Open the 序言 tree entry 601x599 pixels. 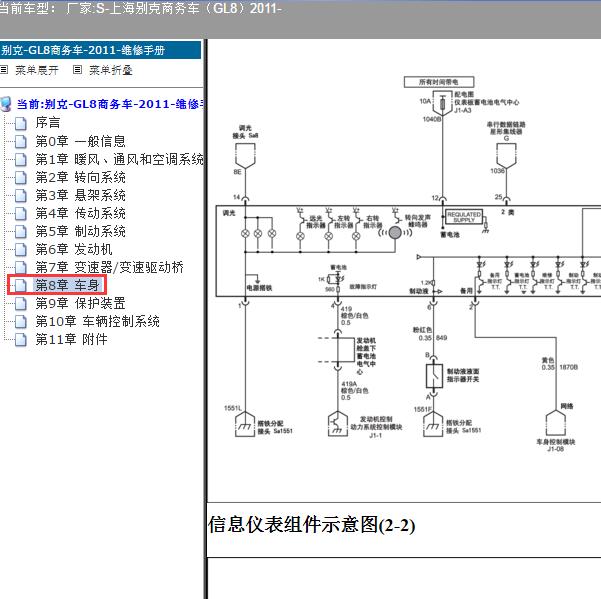[48, 123]
